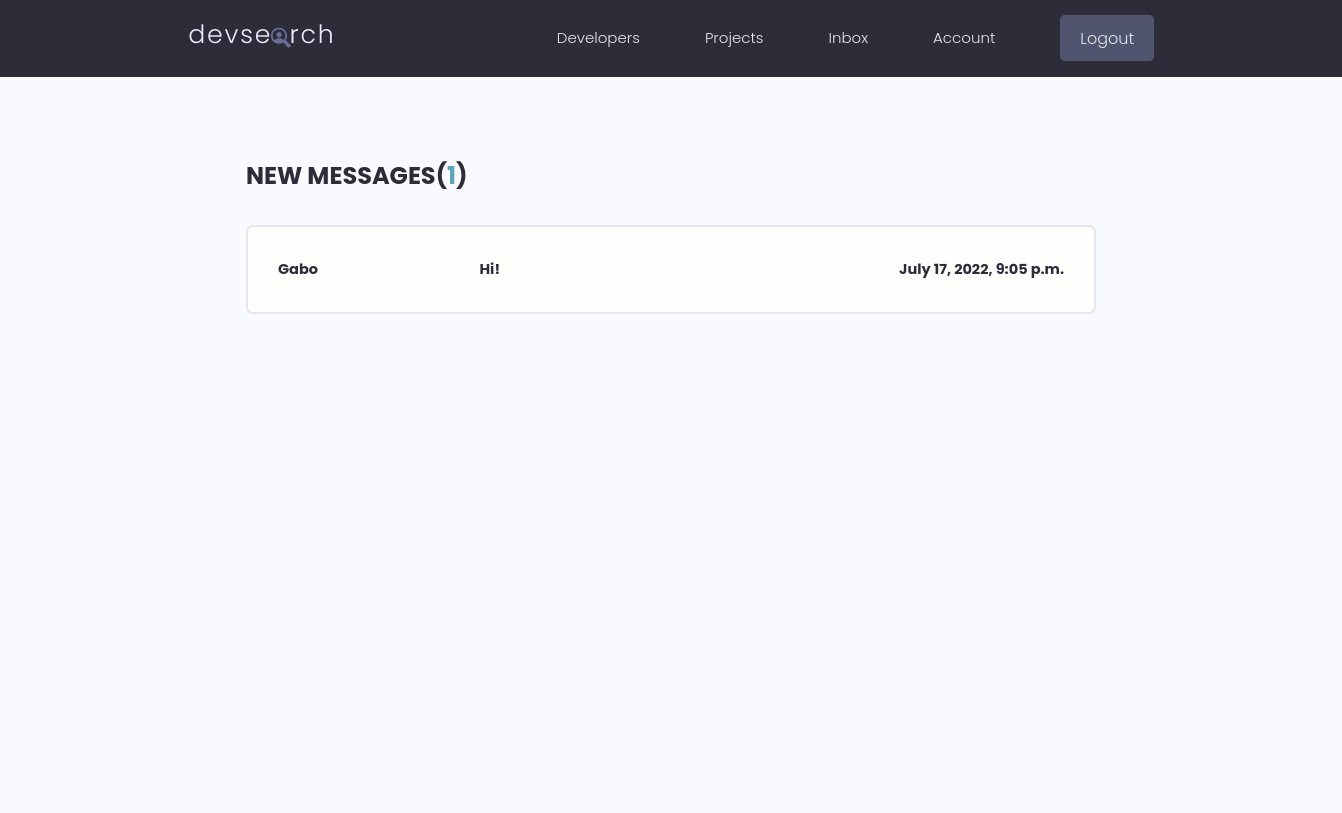
Task: Click the page background below the messages
Action: (670, 550)
